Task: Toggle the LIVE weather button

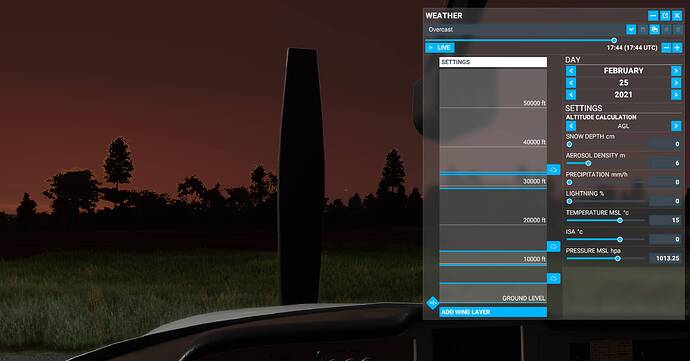Action: tap(440, 48)
